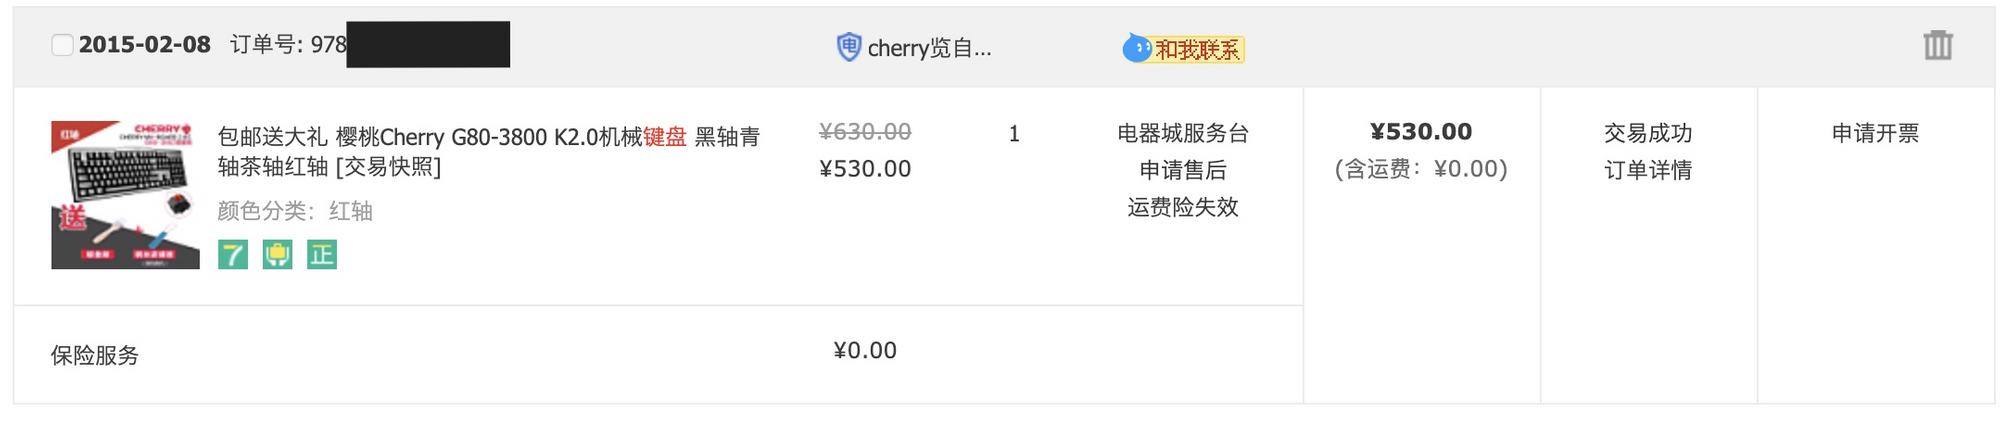Click the green 7-day return badge
This screenshot has height=421, width=2000.
click(x=233, y=255)
